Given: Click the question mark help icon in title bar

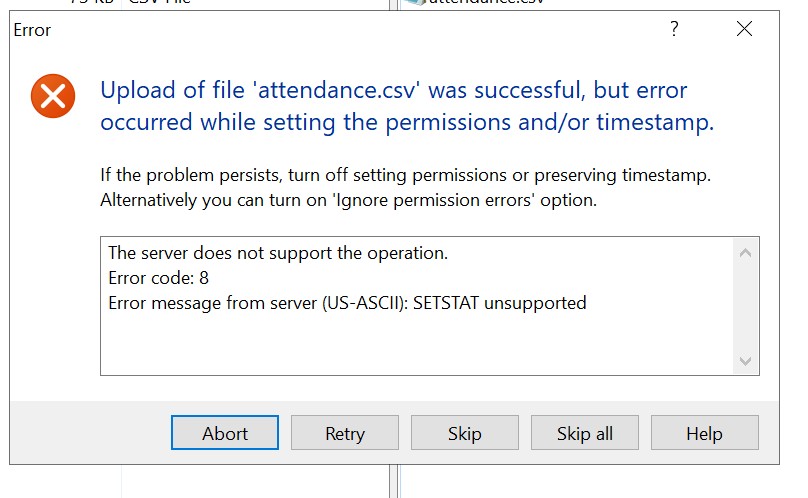Looking at the screenshot, I should 674,30.
